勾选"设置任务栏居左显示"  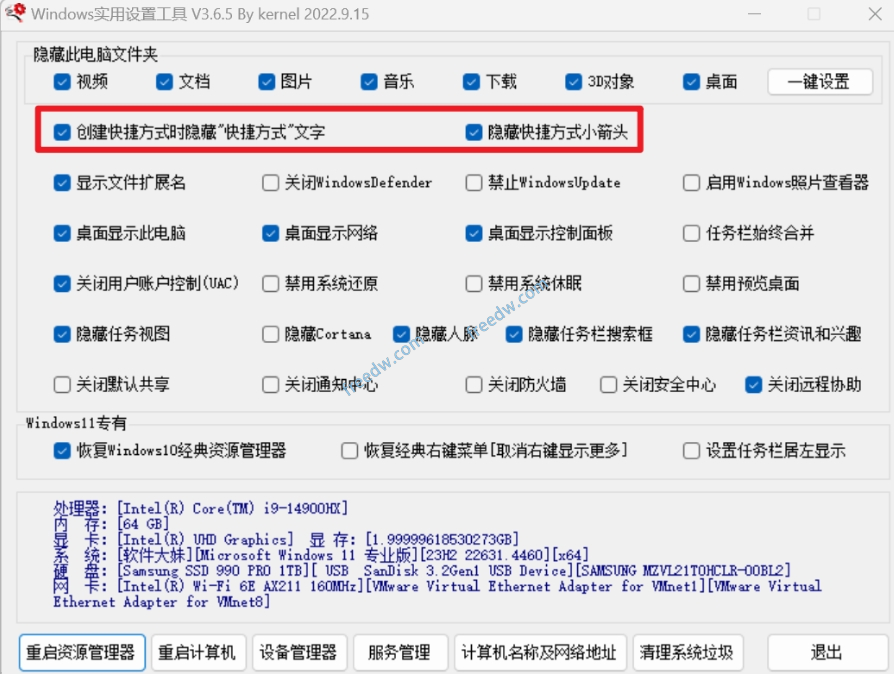(x=691, y=450)
